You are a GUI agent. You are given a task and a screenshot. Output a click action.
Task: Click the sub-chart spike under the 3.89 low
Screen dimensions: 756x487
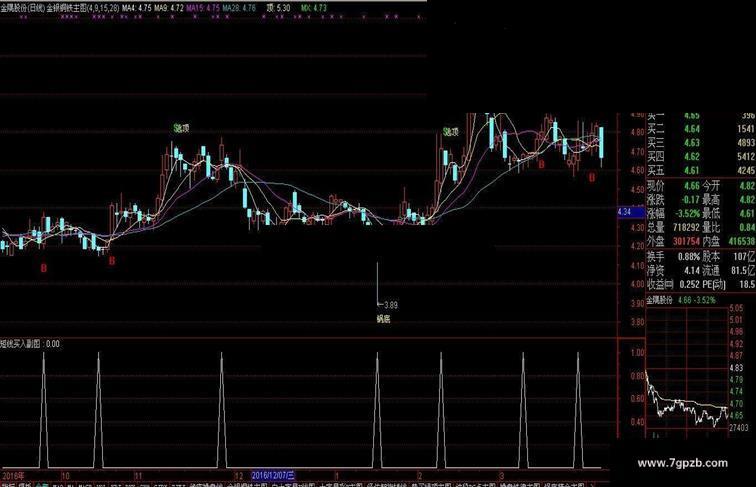coord(378,410)
